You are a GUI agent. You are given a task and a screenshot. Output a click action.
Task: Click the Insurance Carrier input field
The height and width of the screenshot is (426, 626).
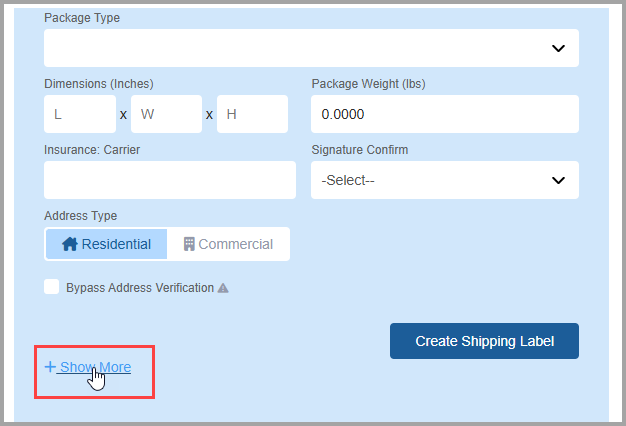tap(170, 180)
